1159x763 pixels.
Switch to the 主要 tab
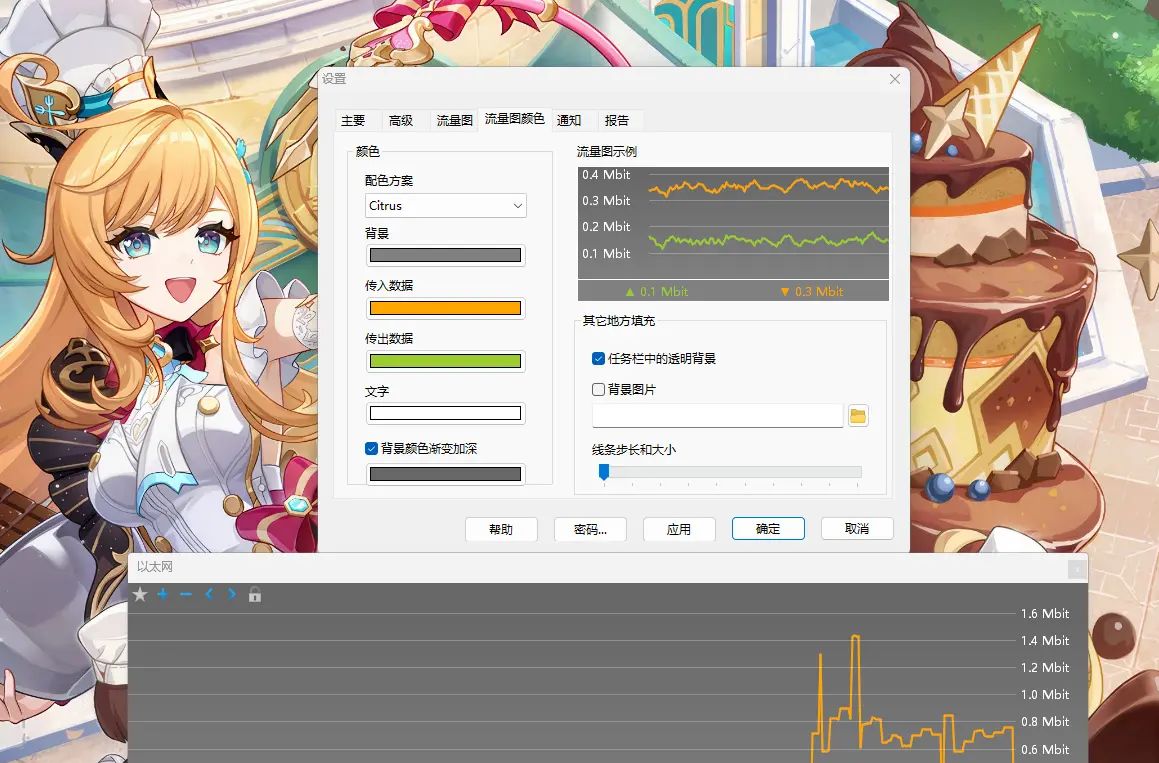(353, 121)
